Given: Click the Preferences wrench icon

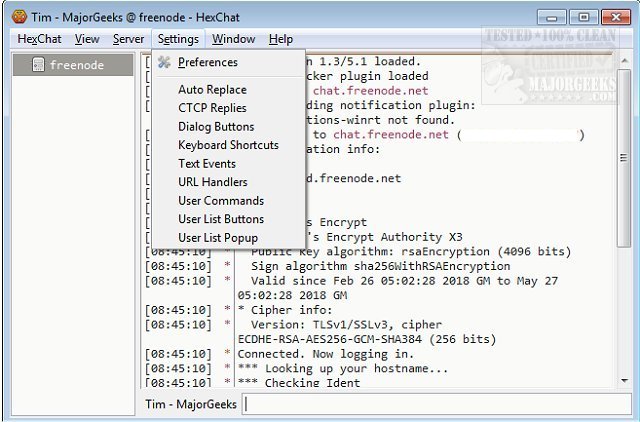Looking at the screenshot, I should (x=165, y=63).
